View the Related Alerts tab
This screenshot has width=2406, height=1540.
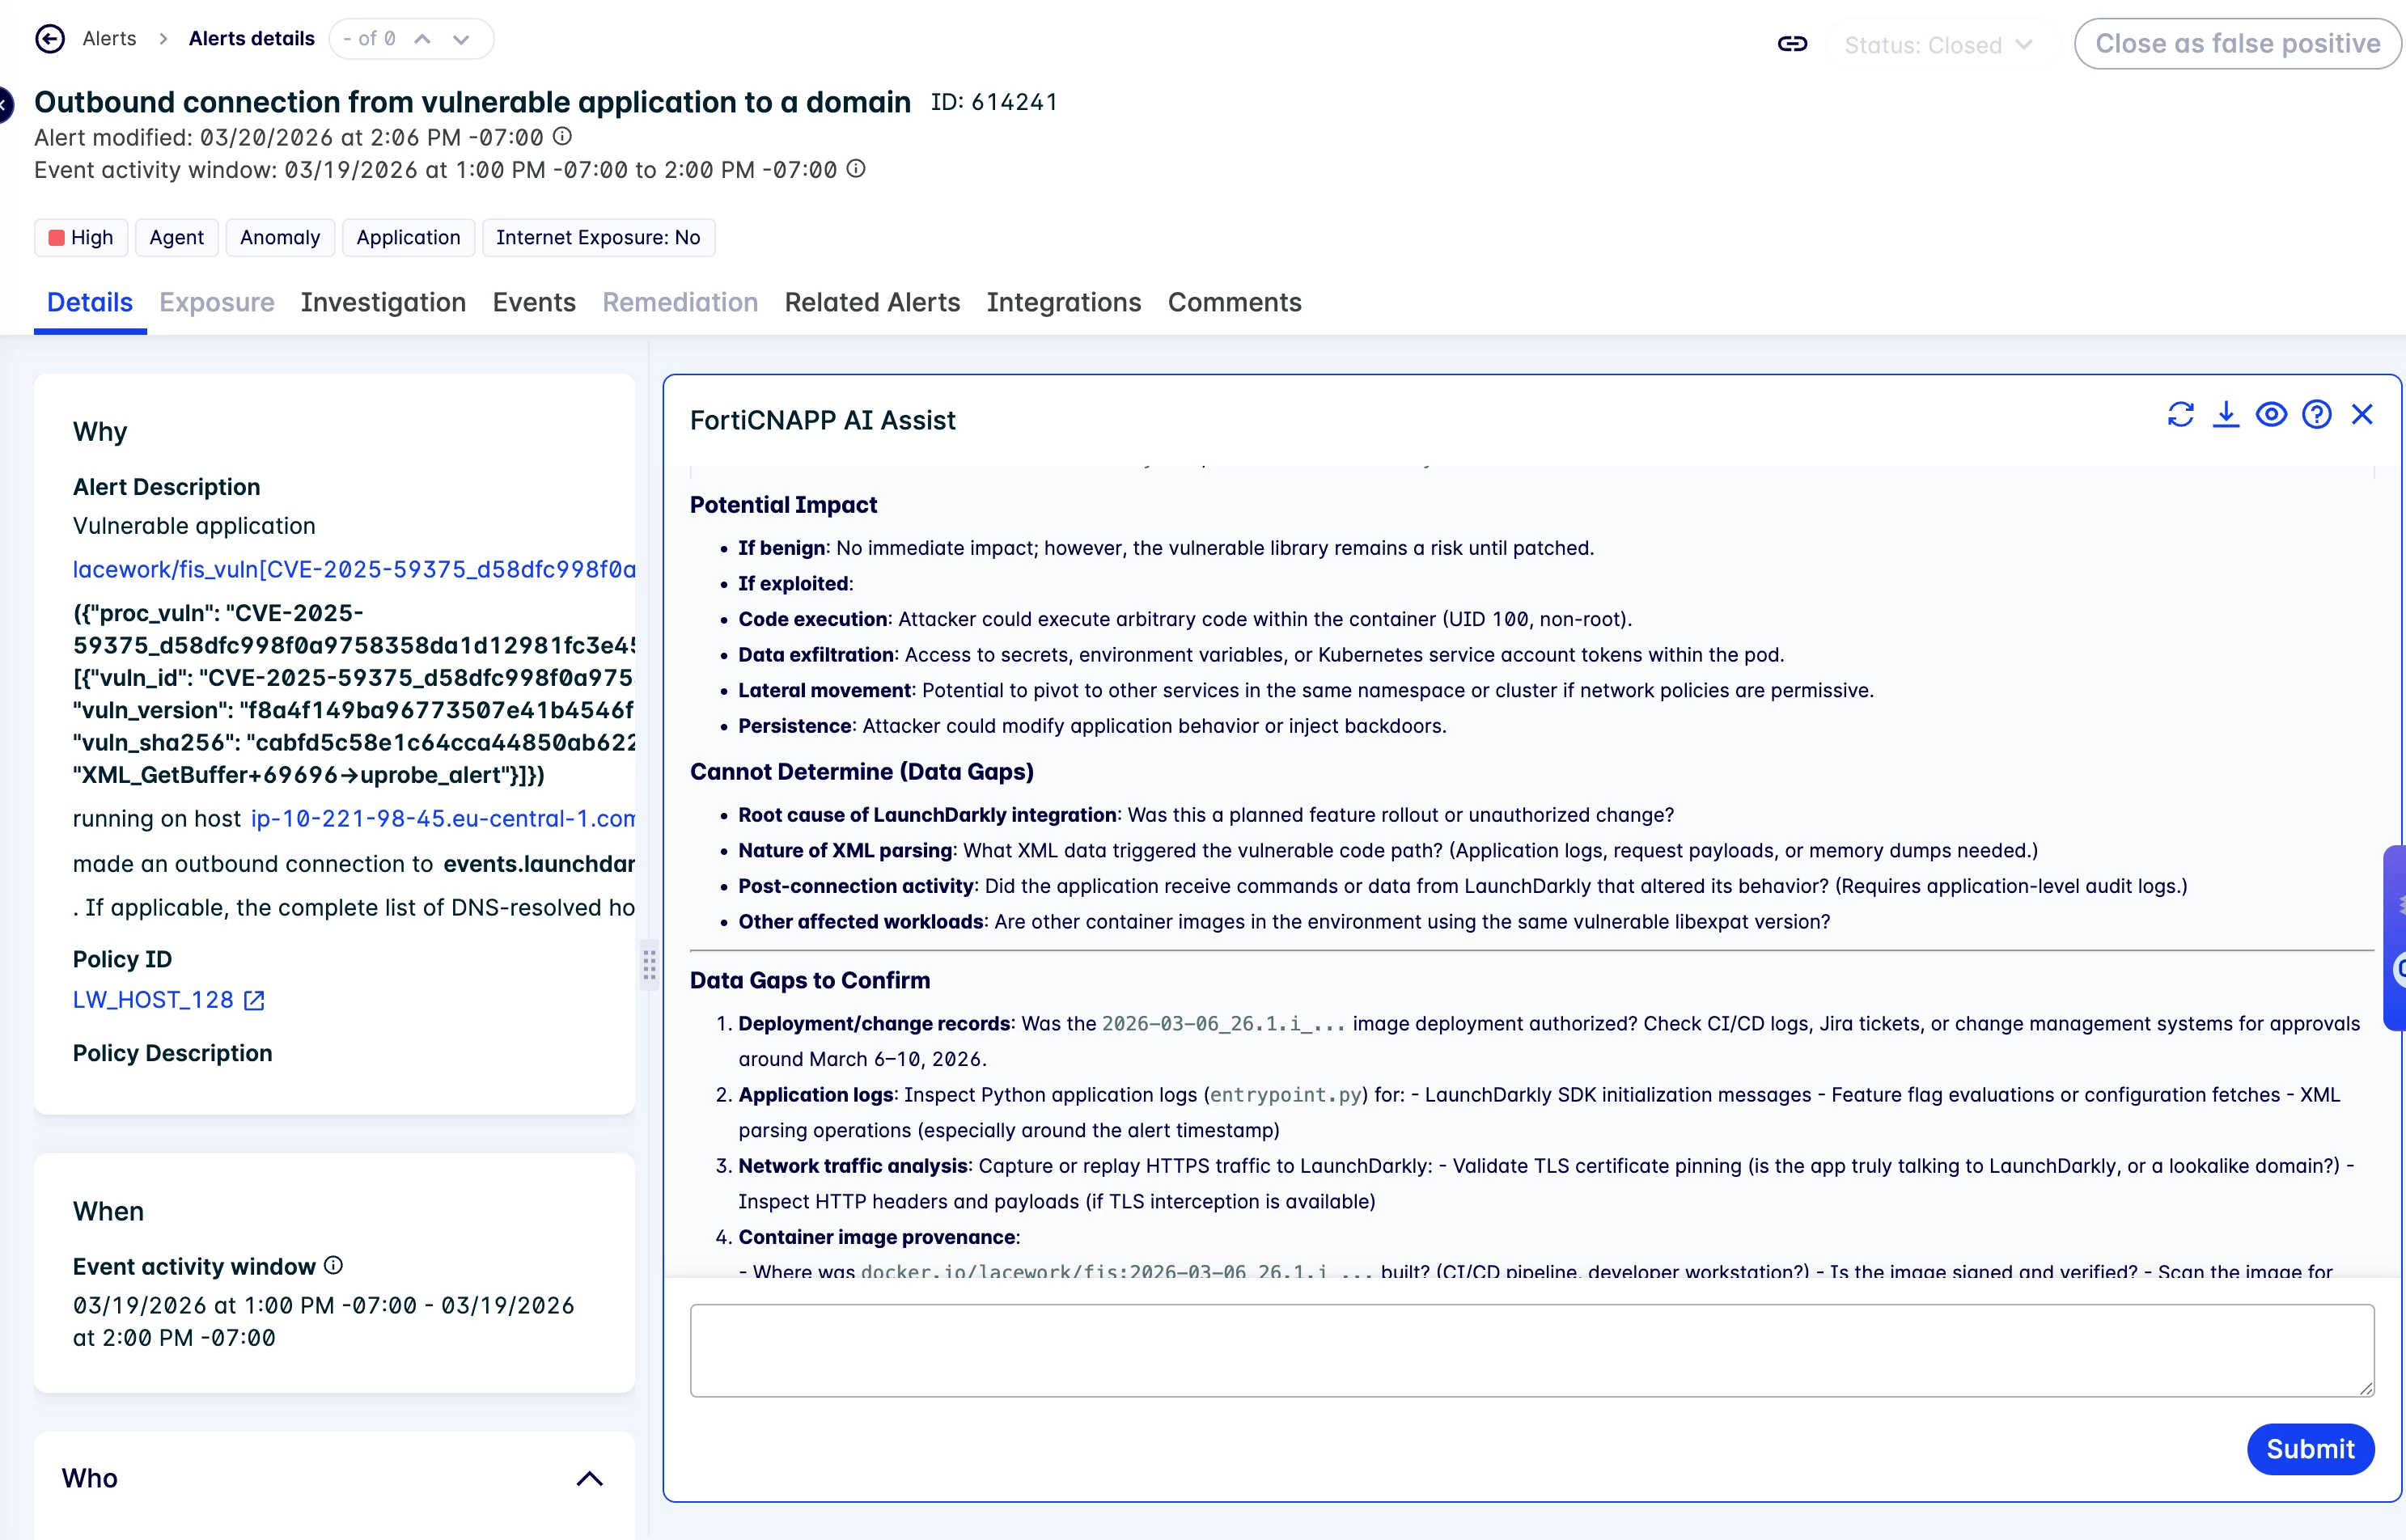[x=872, y=302]
